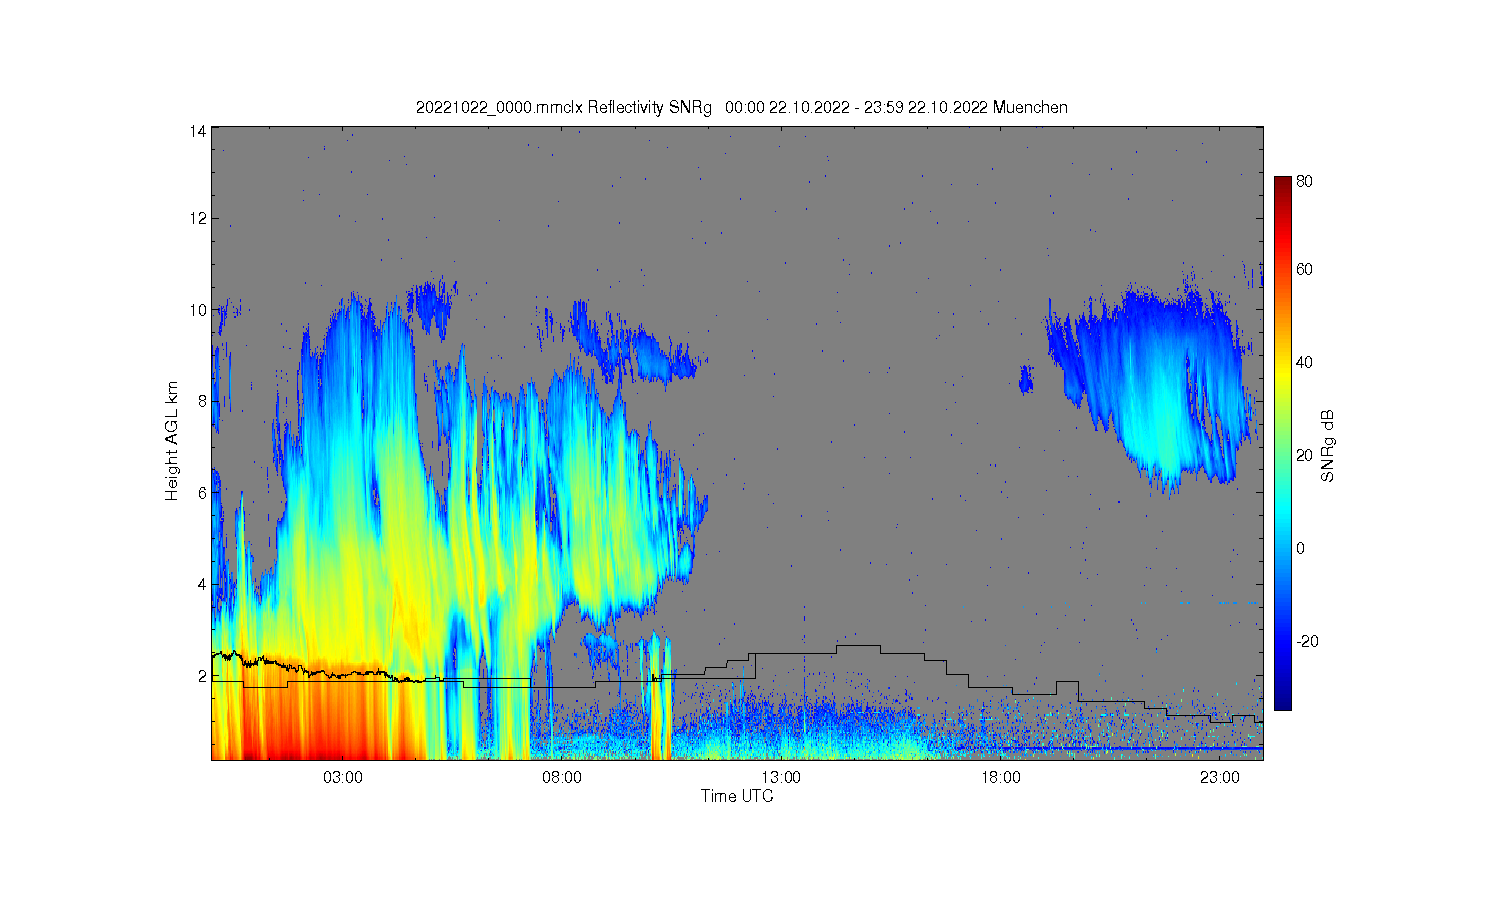This screenshot has width=1500, height=900.
Task: Click the 6 km height tick label
Action: pyautogui.click(x=202, y=493)
